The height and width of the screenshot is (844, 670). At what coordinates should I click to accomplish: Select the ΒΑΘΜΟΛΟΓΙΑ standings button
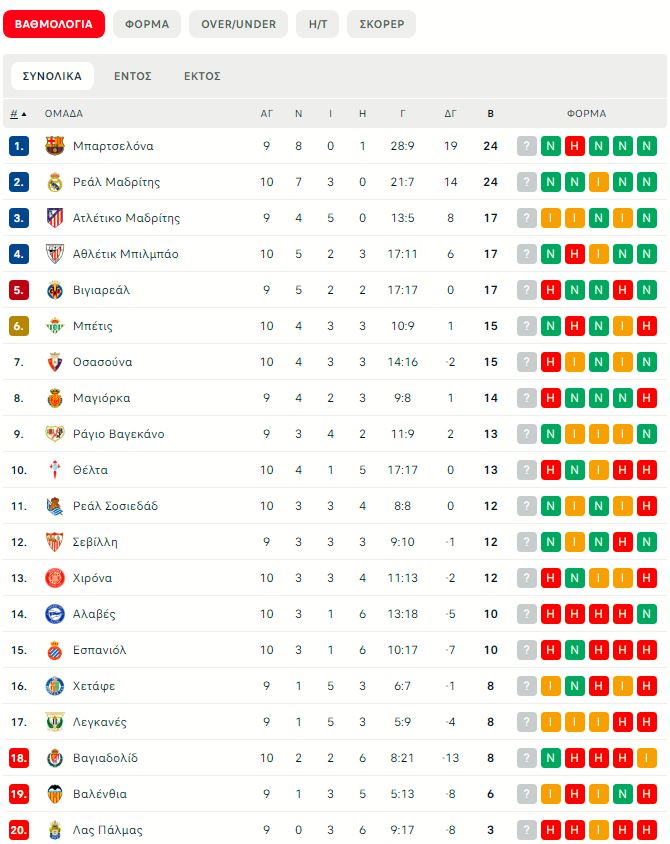[x=54, y=24]
